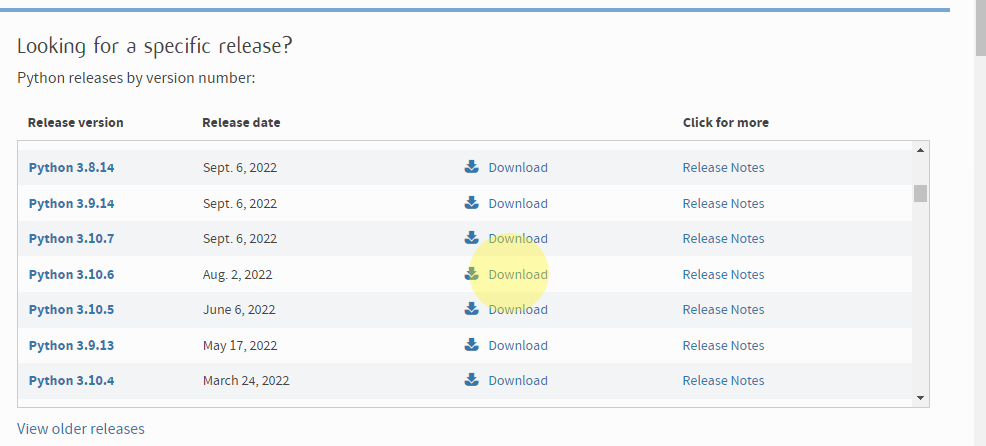The height and width of the screenshot is (446, 986).
Task: Open the Python 3.10.4 release link
Action: pyautogui.click(x=72, y=381)
